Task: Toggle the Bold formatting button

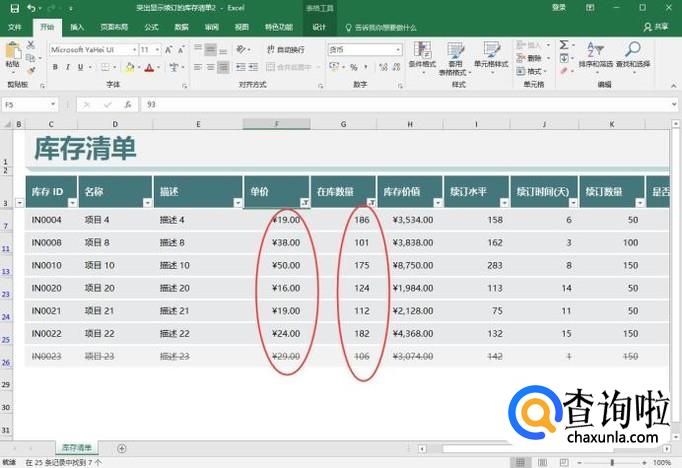Action: (x=53, y=68)
